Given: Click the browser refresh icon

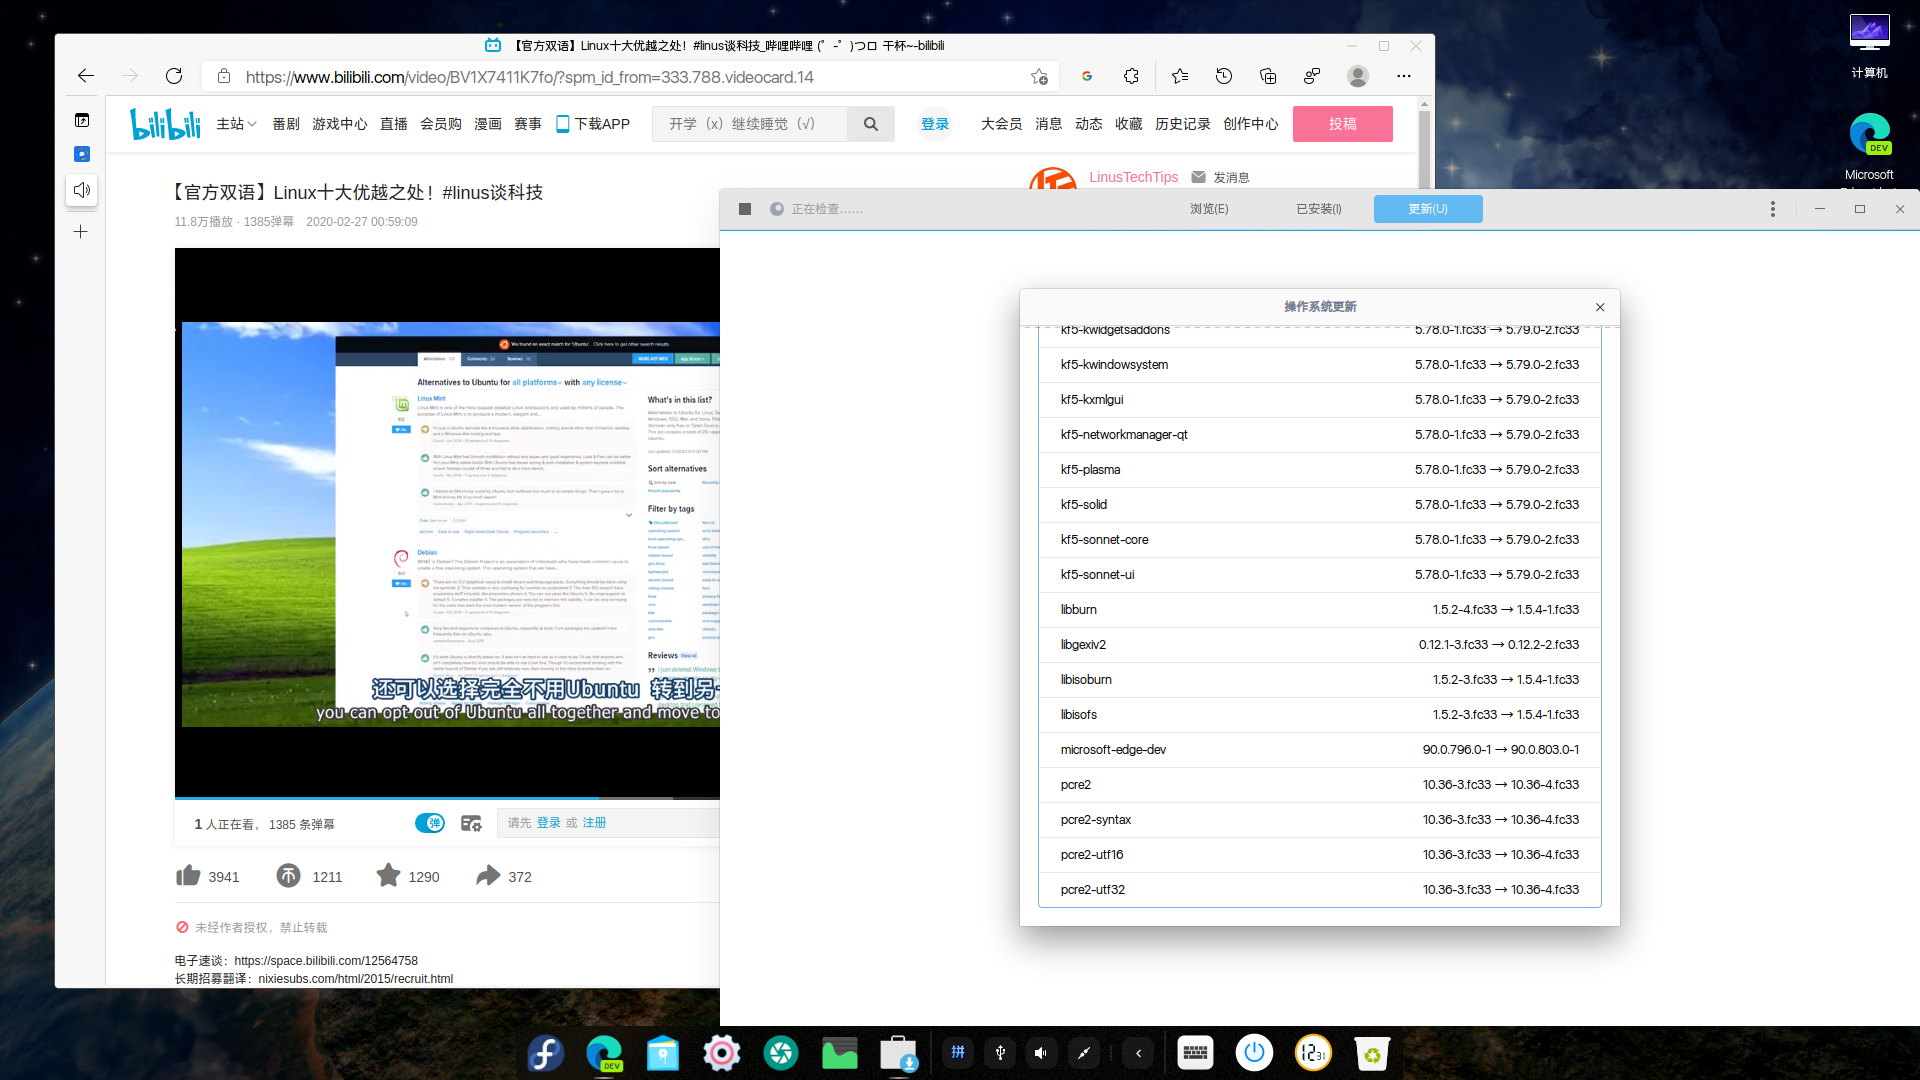Looking at the screenshot, I should coord(174,76).
